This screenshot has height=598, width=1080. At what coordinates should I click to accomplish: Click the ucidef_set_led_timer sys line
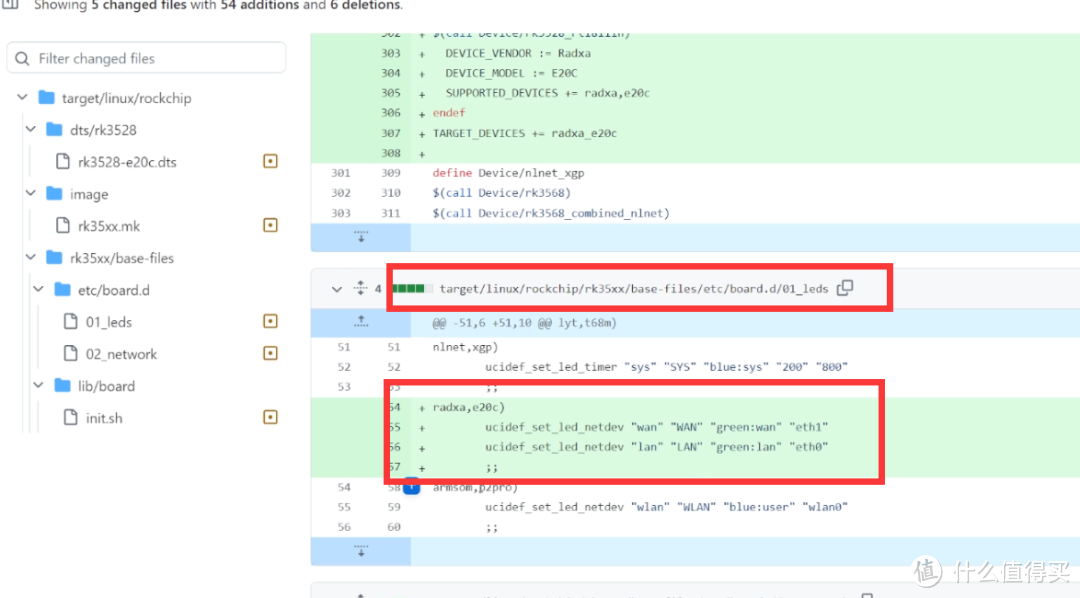tap(666, 367)
